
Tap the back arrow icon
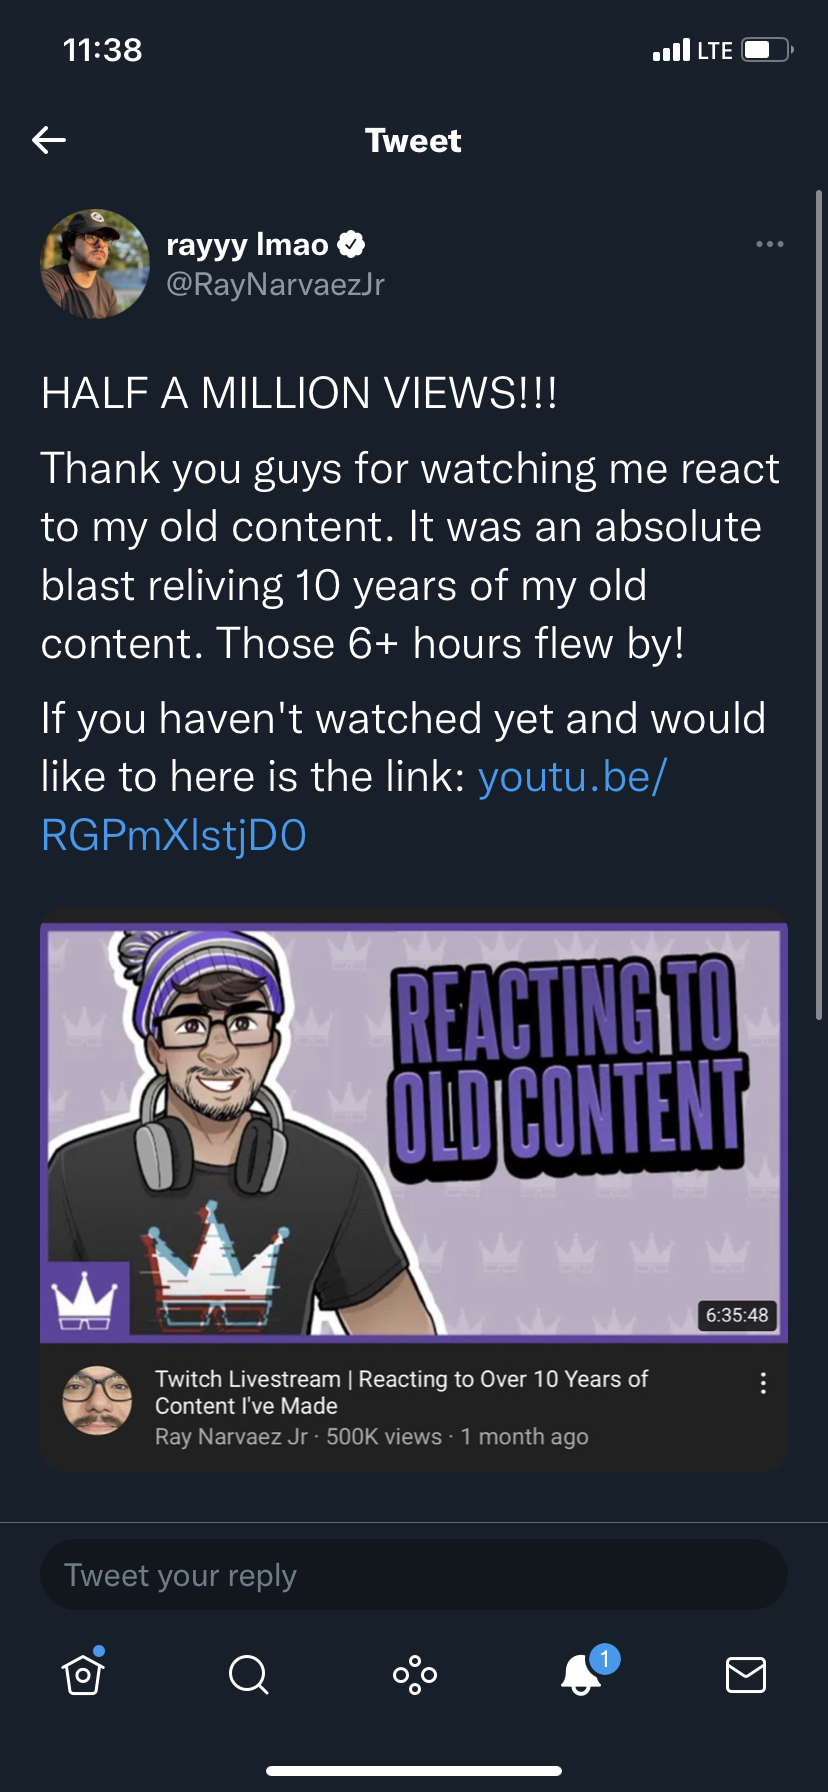[x=49, y=140]
